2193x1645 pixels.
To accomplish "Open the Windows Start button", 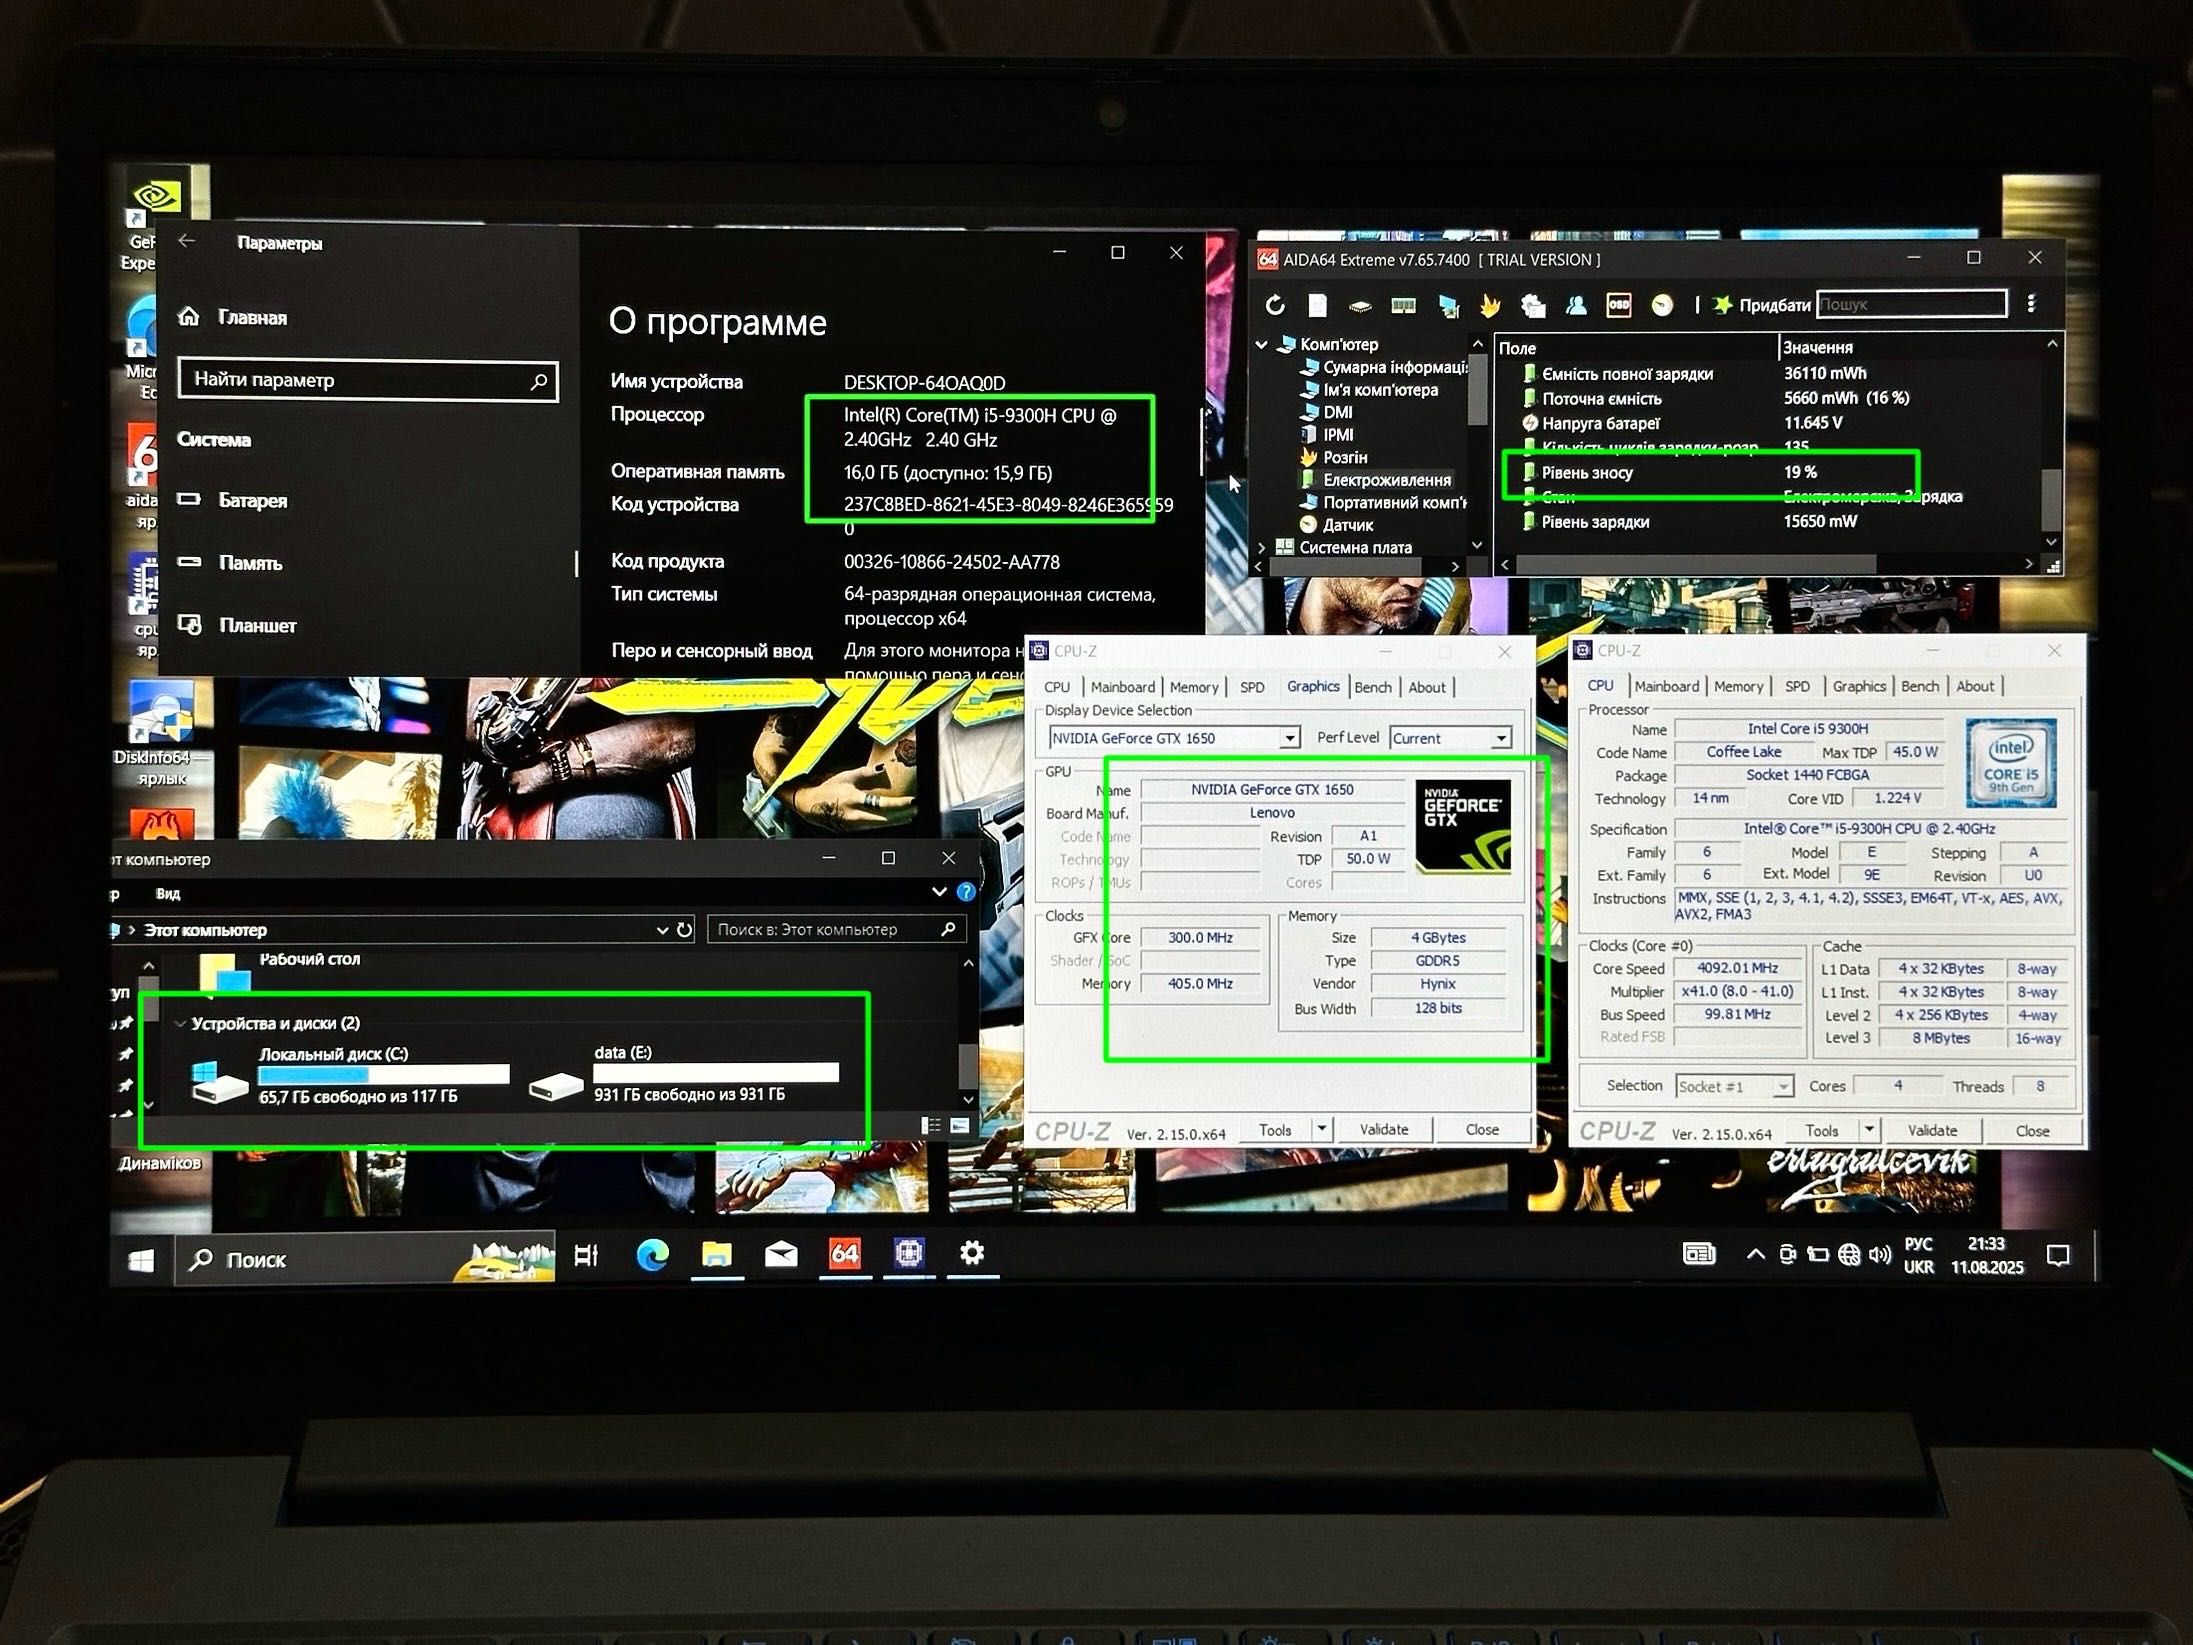I will [x=141, y=1260].
